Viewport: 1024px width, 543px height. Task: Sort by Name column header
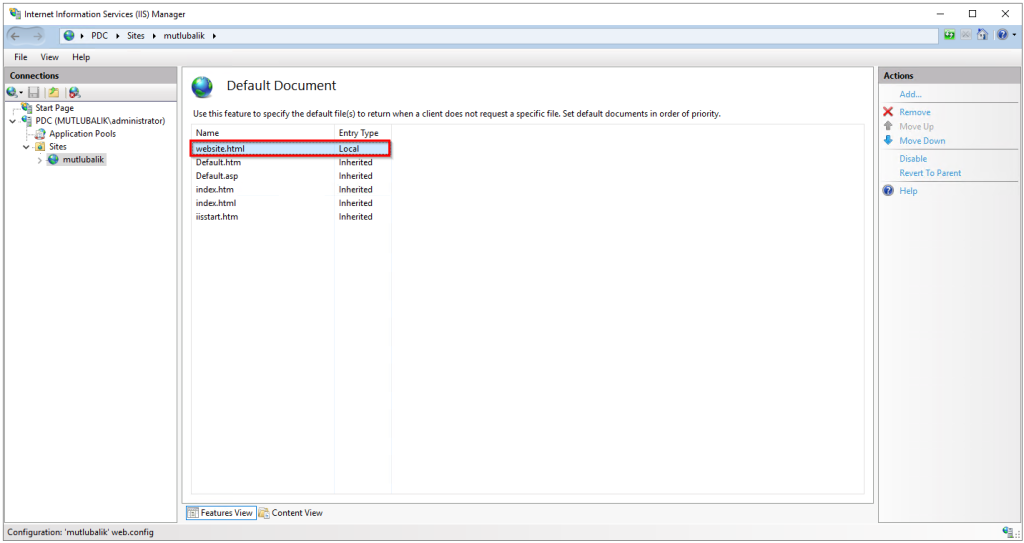(x=263, y=133)
